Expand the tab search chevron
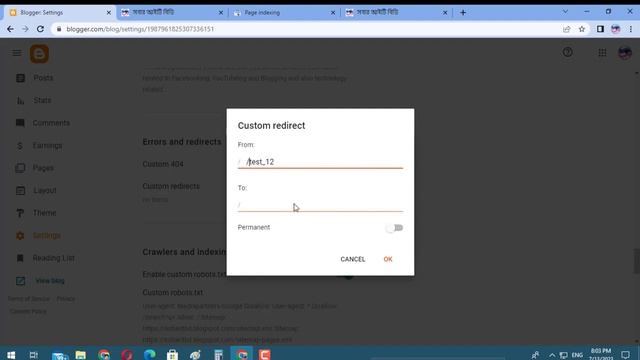Image resolution: width=640 pixels, height=360 pixels. tap(565, 11)
